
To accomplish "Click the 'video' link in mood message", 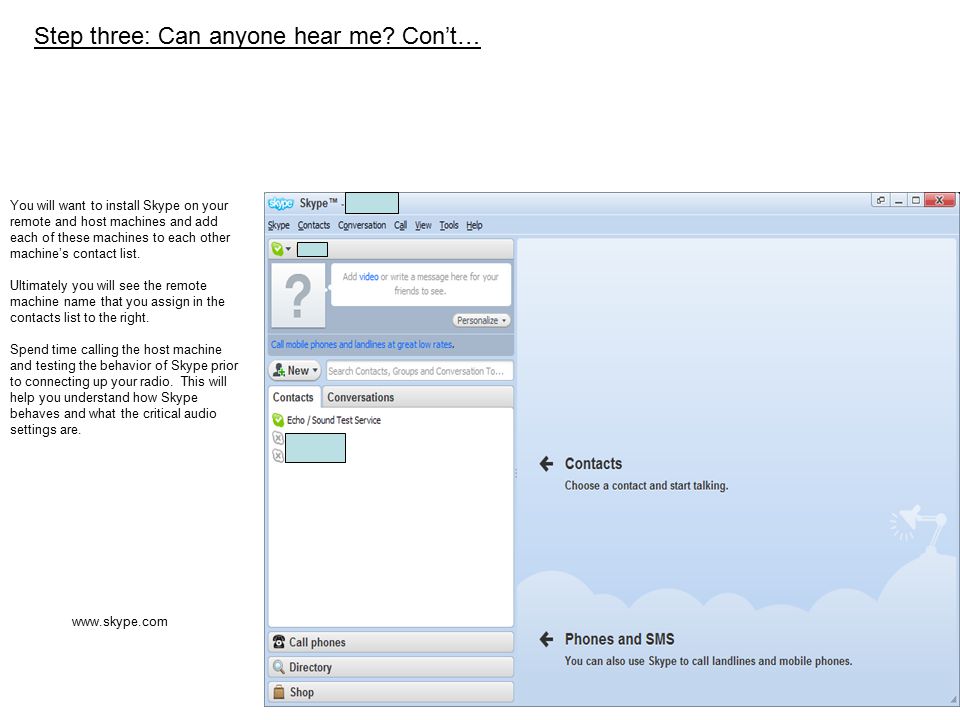I will (369, 277).
